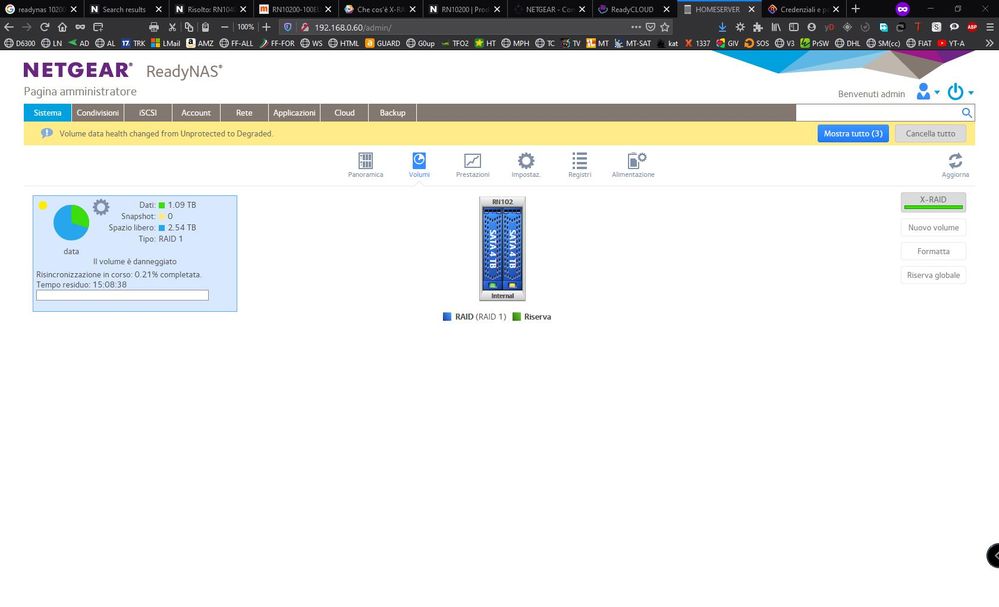
Task: Click the Nuovo volume button
Action: coord(933,228)
